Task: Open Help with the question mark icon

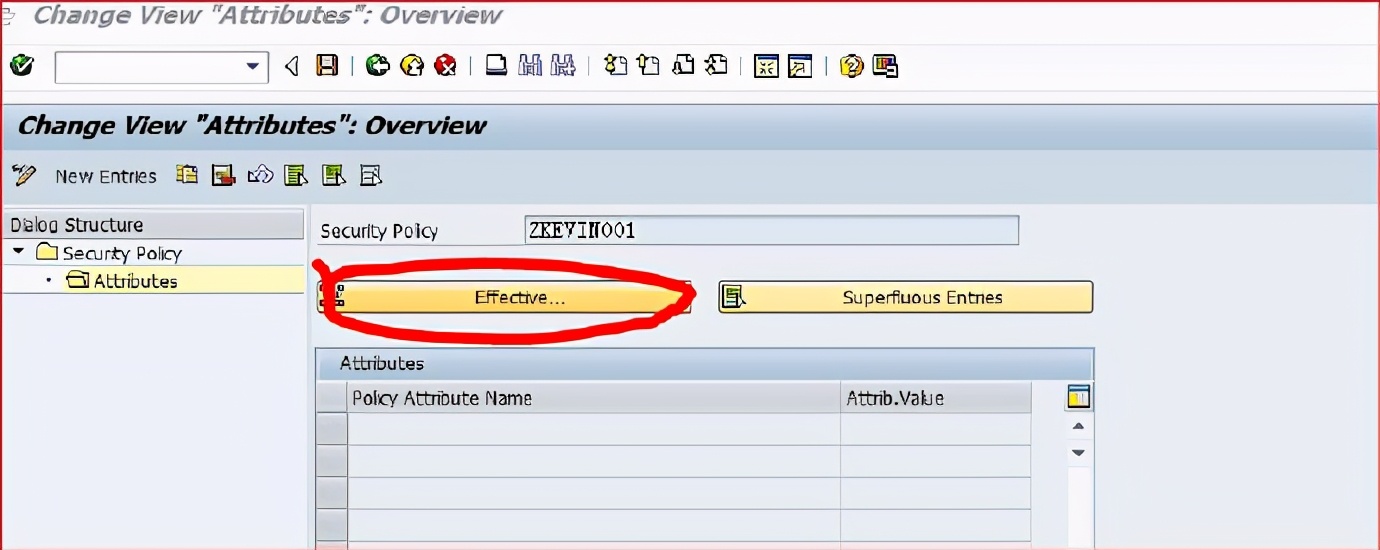Action: [851, 67]
